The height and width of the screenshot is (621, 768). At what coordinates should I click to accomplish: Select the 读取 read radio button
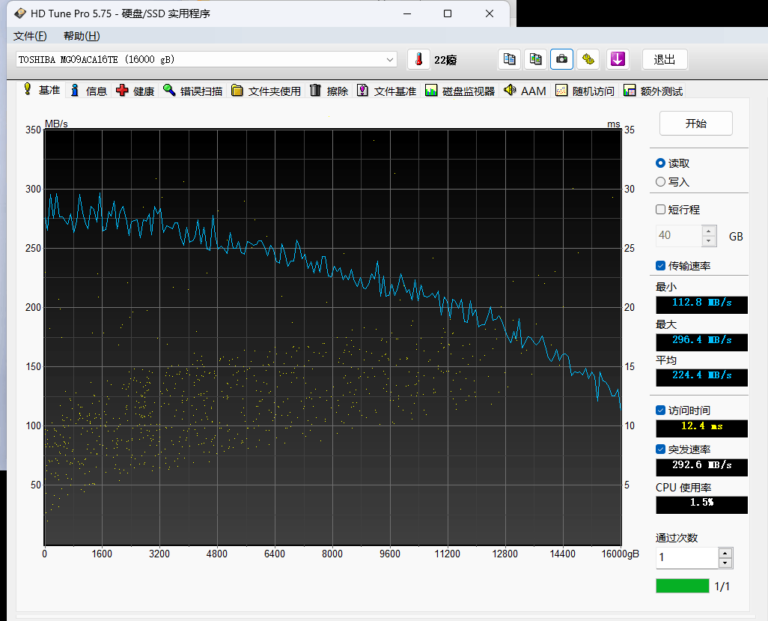click(x=661, y=163)
